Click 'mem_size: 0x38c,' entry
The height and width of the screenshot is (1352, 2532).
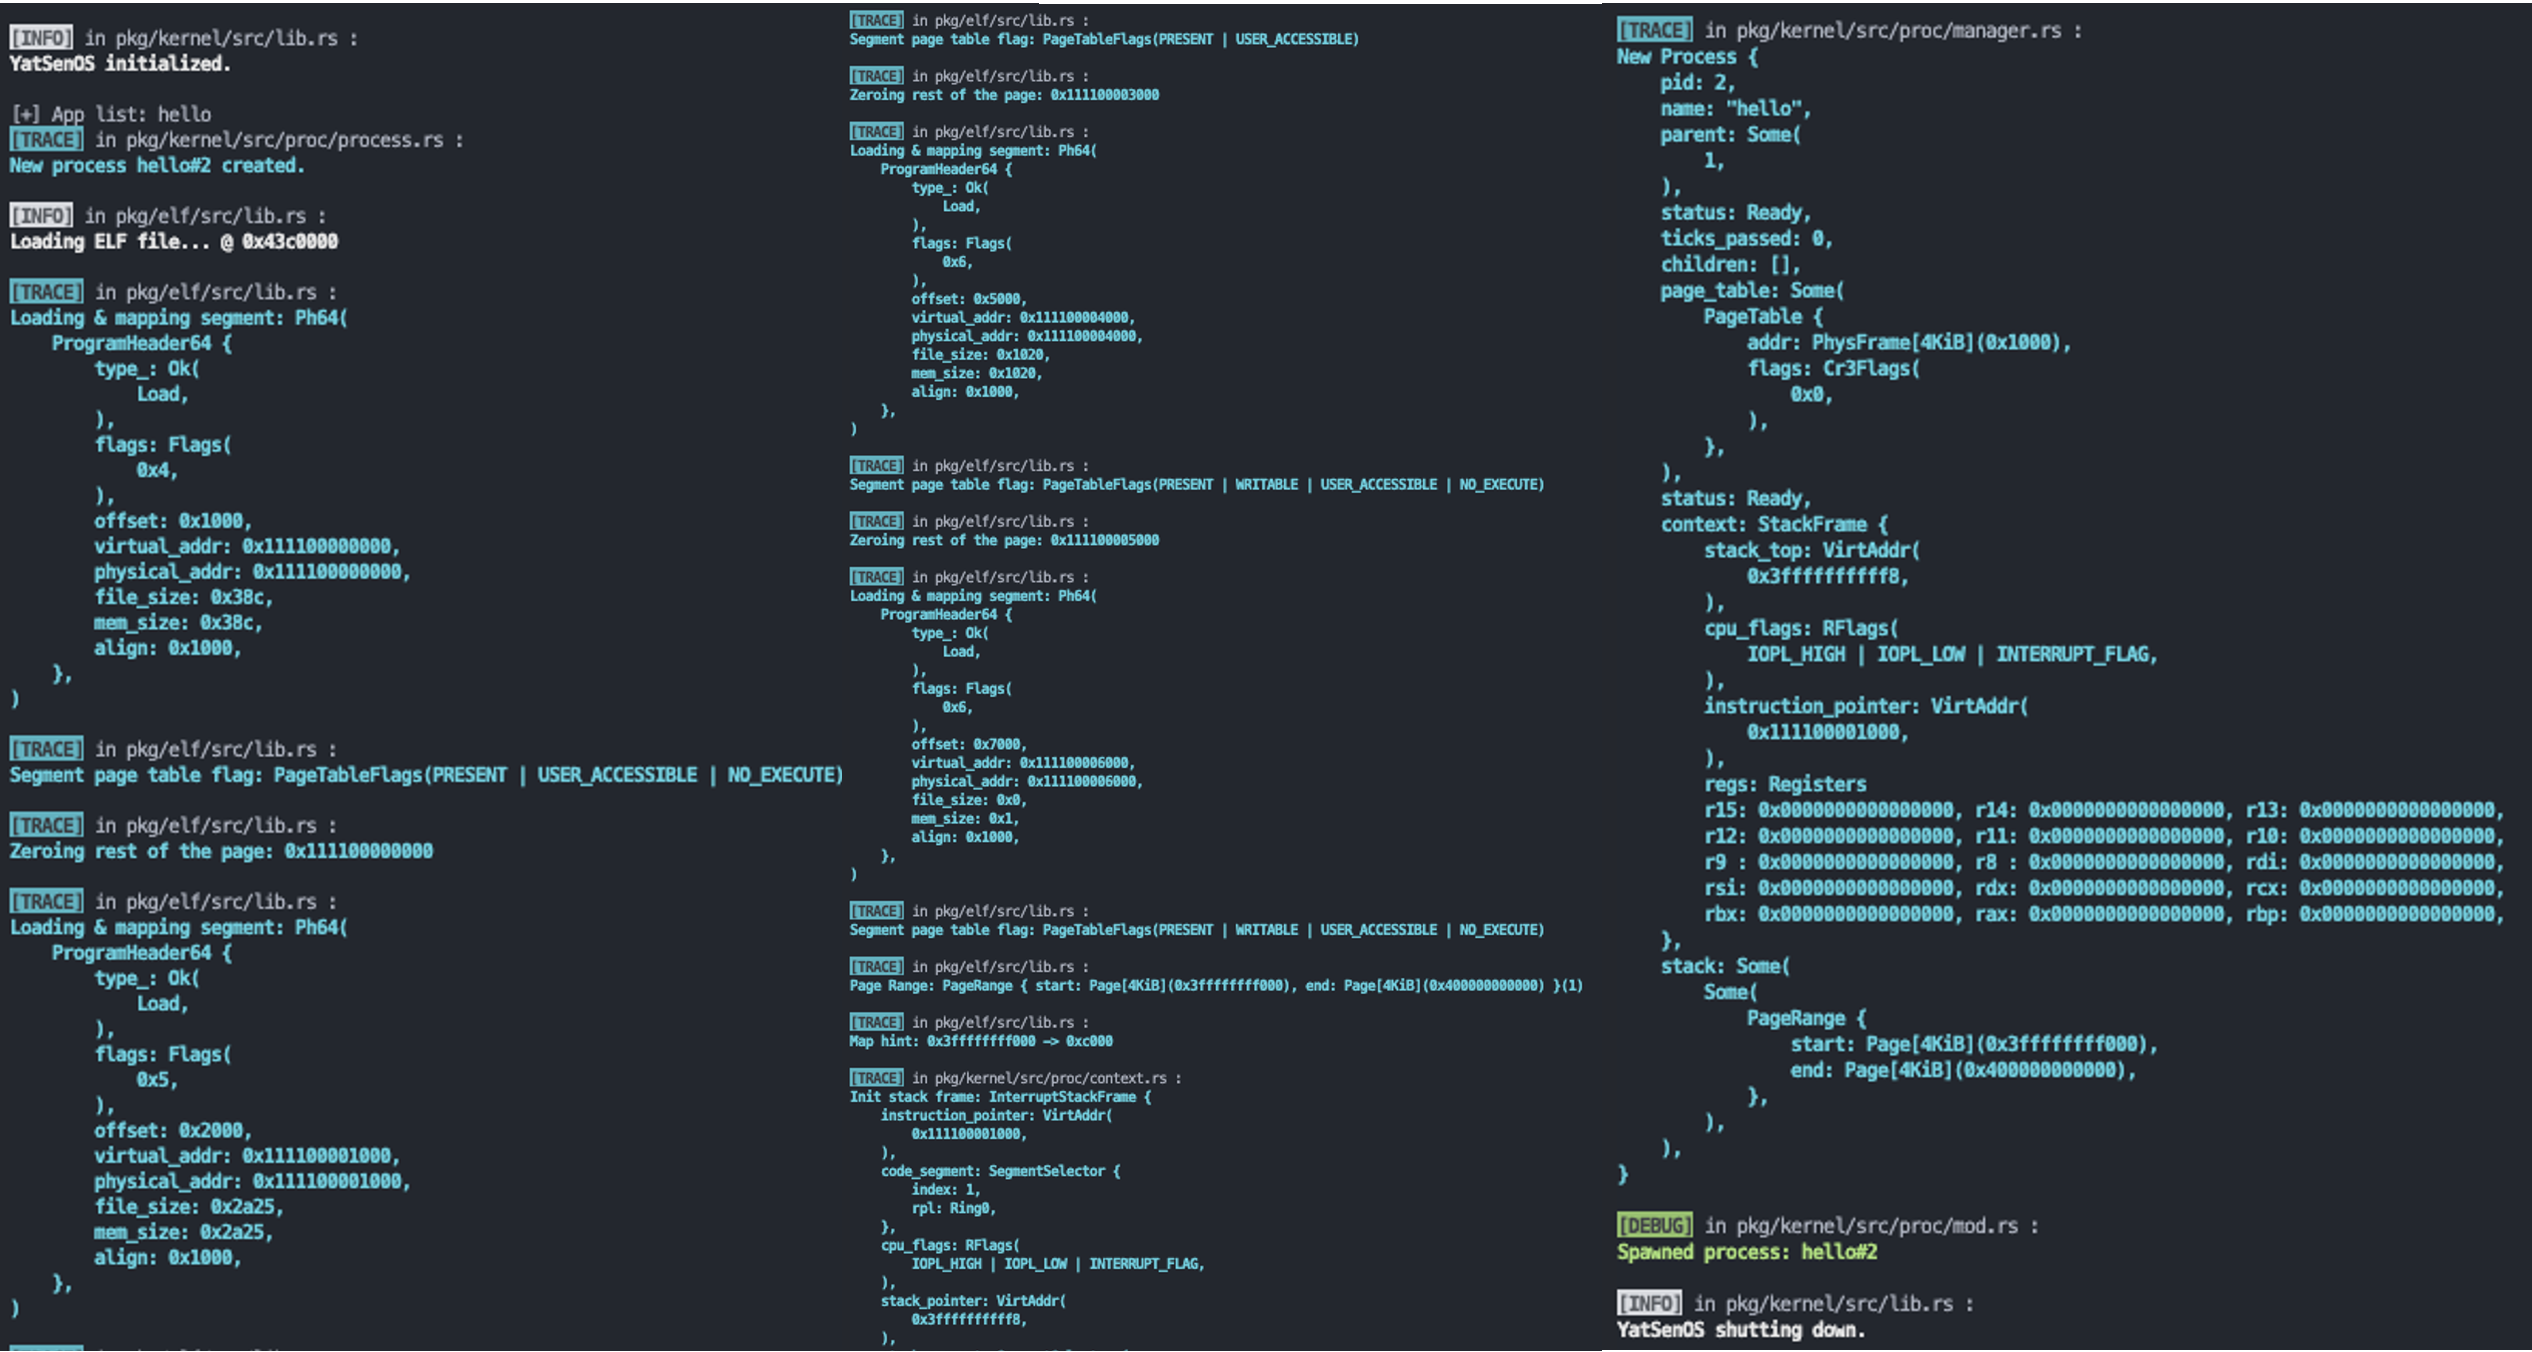click(x=178, y=622)
